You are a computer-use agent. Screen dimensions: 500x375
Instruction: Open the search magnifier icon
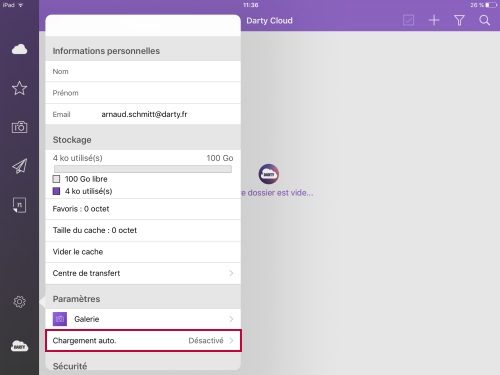click(x=484, y=20)
